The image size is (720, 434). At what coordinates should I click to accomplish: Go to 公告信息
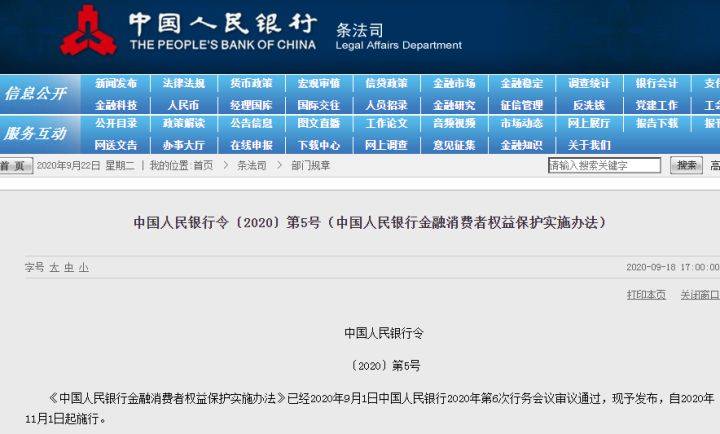[x=251, y=123]
